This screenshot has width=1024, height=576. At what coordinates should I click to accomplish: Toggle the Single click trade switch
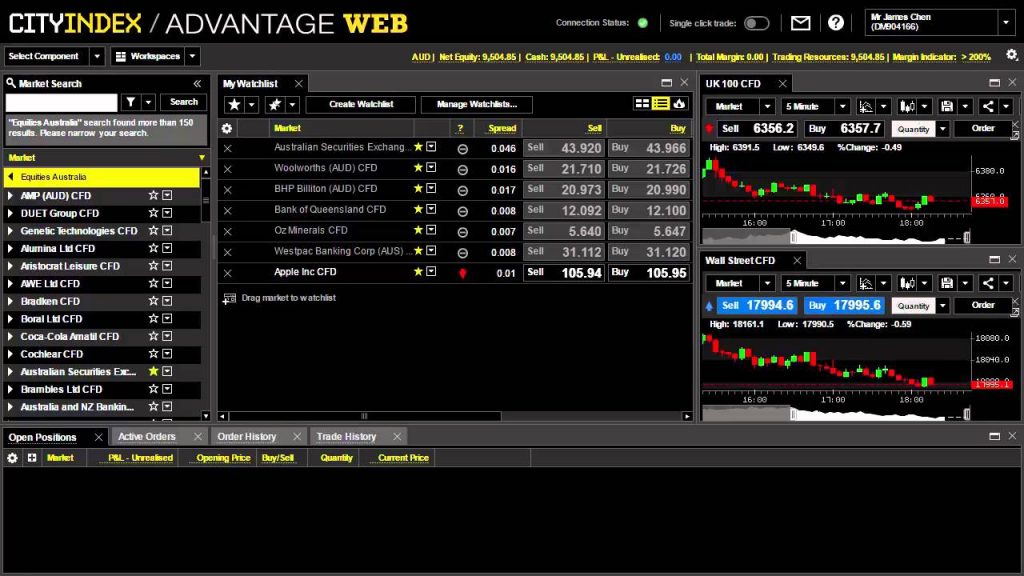(756, 24)
